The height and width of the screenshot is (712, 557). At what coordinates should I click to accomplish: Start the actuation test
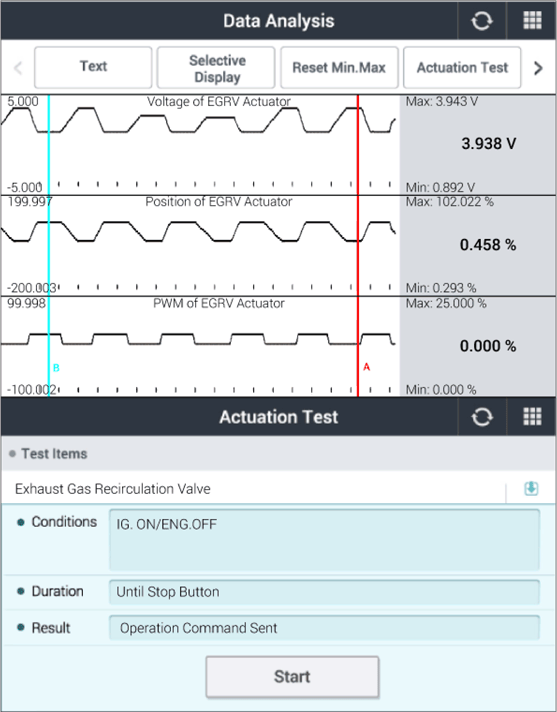coord(292,677)
